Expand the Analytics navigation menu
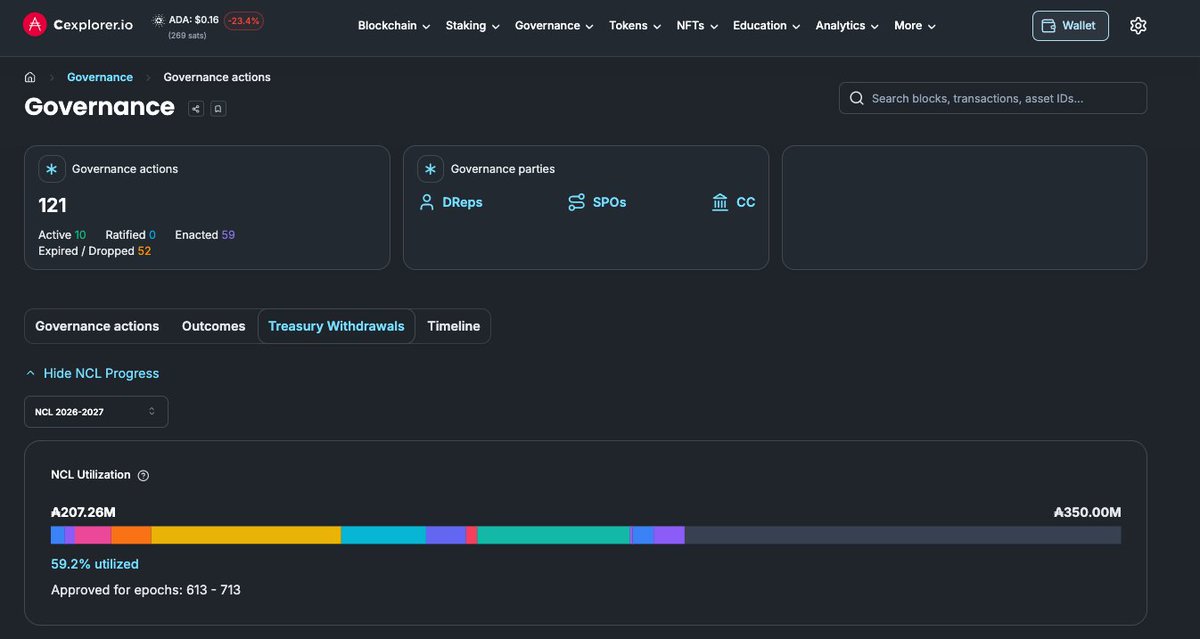 (847, 26)
